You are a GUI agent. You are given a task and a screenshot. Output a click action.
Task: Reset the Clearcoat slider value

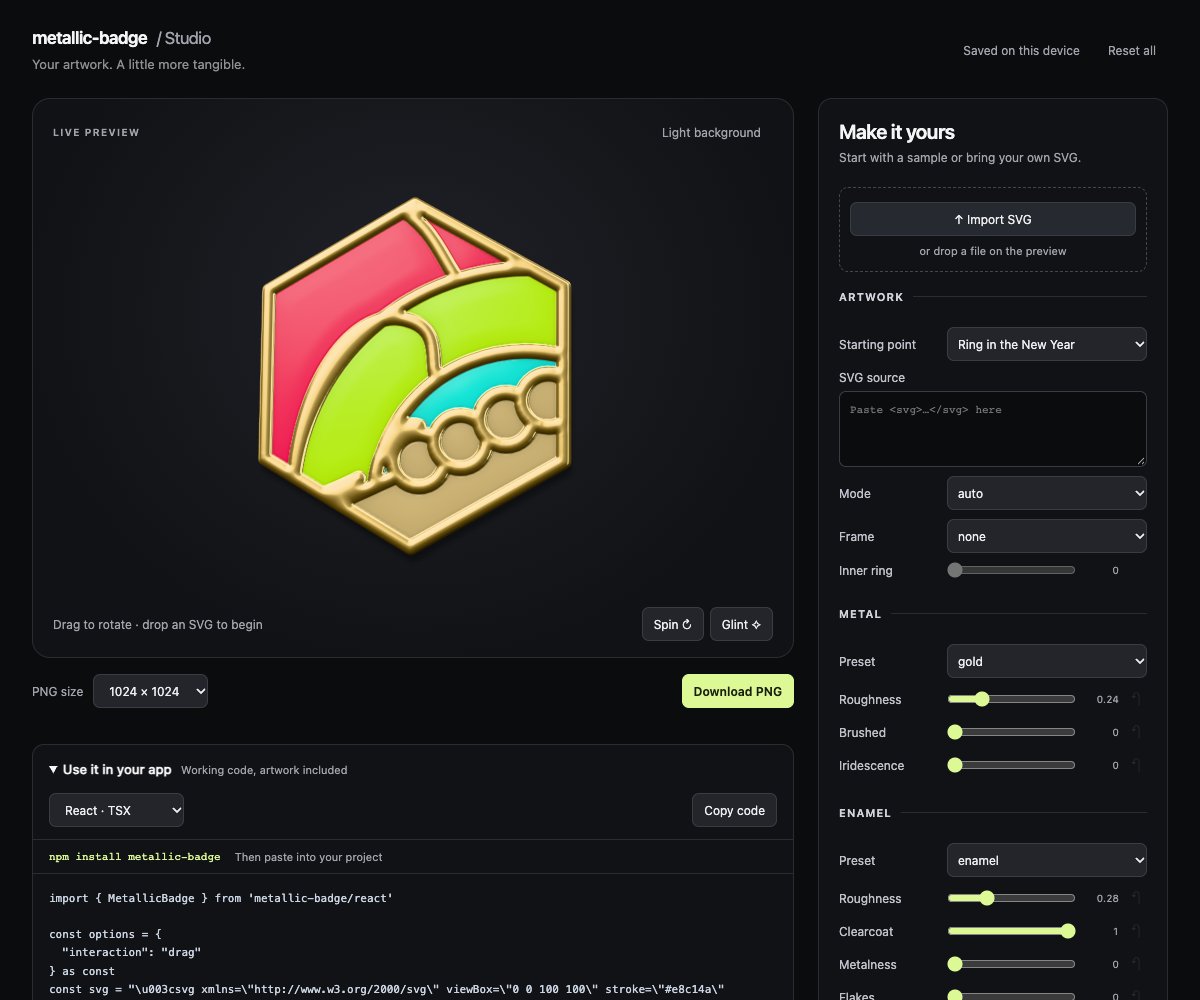(1136, 931)
